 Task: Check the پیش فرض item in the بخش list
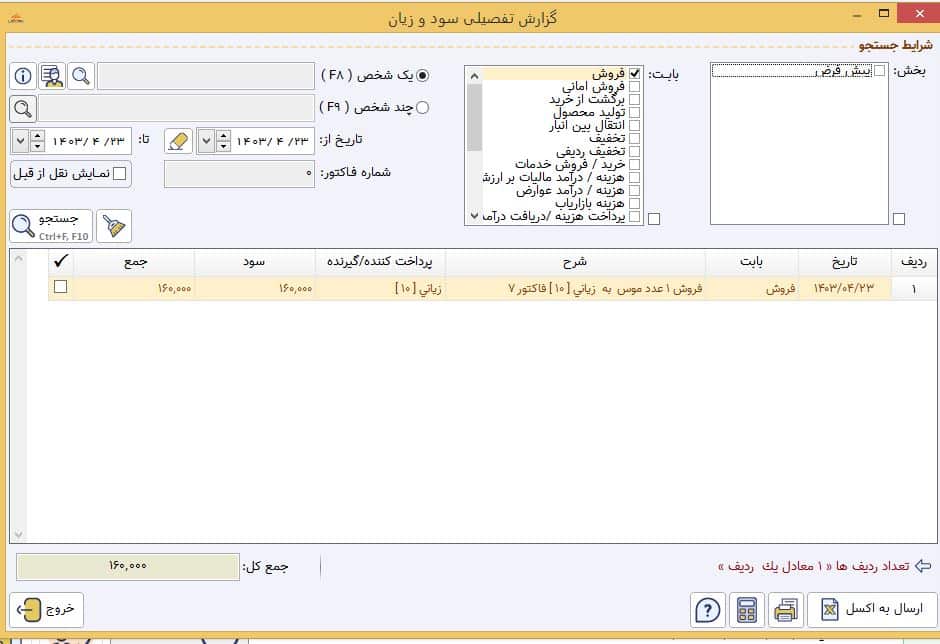click(x=879, y=71)
